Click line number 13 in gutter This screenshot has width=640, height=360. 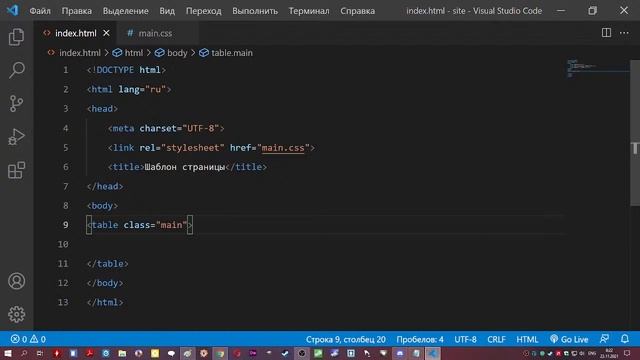coord(63,302)
